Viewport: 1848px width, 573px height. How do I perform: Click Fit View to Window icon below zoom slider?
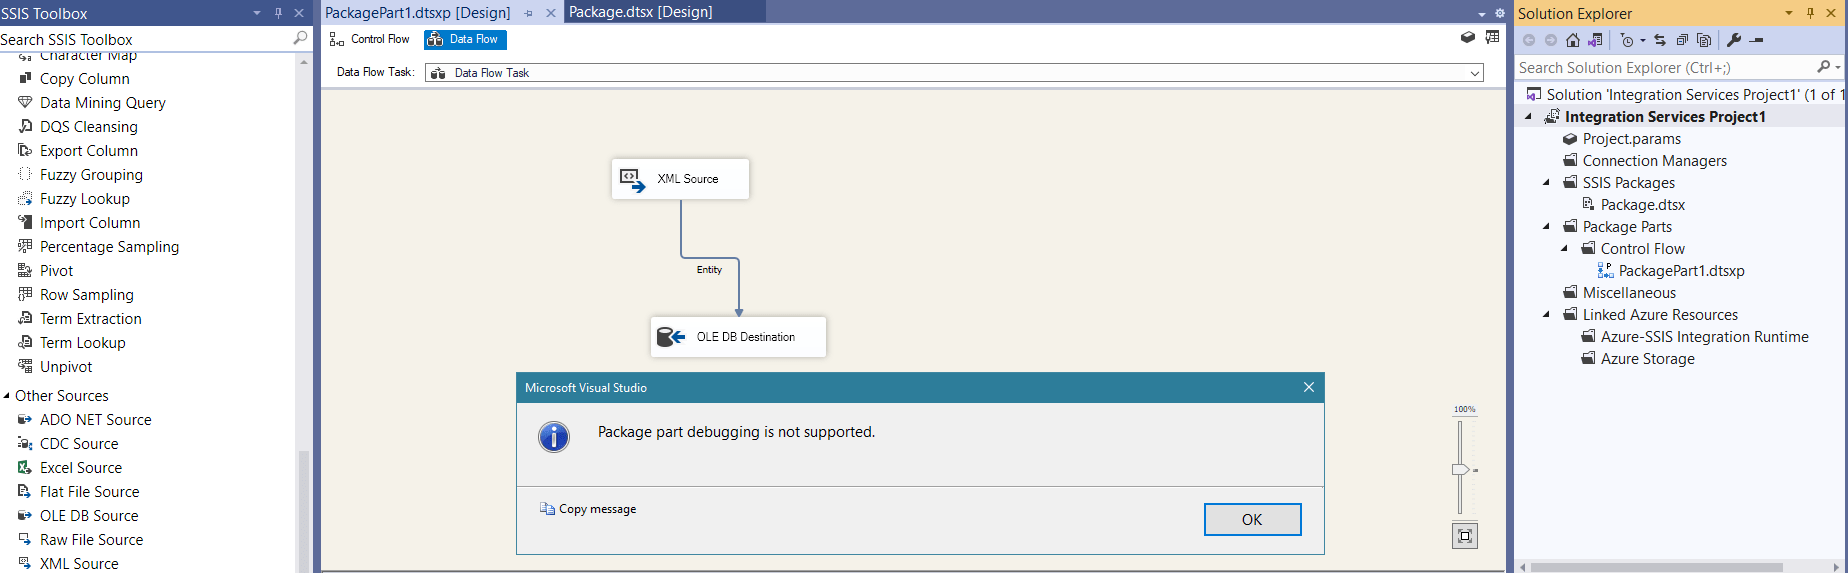[1465, 536]
